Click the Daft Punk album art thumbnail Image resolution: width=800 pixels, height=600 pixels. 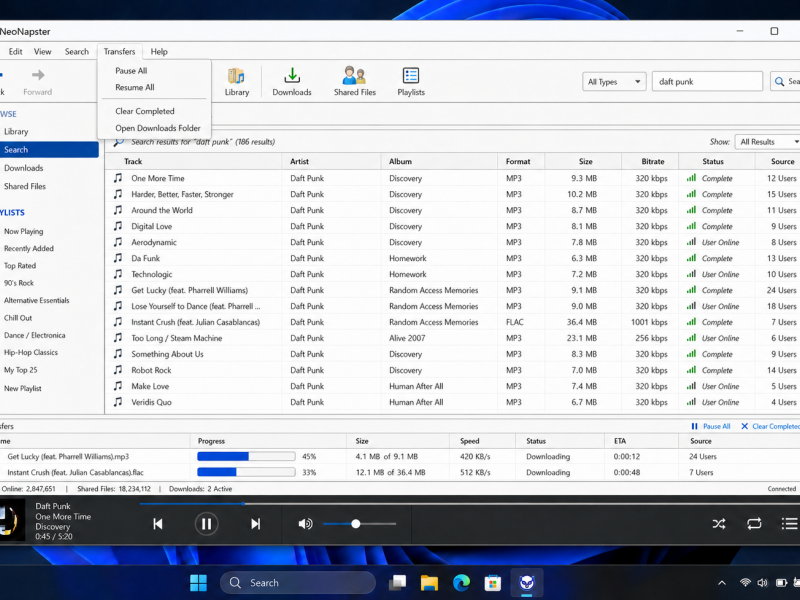tap(12, 520)
